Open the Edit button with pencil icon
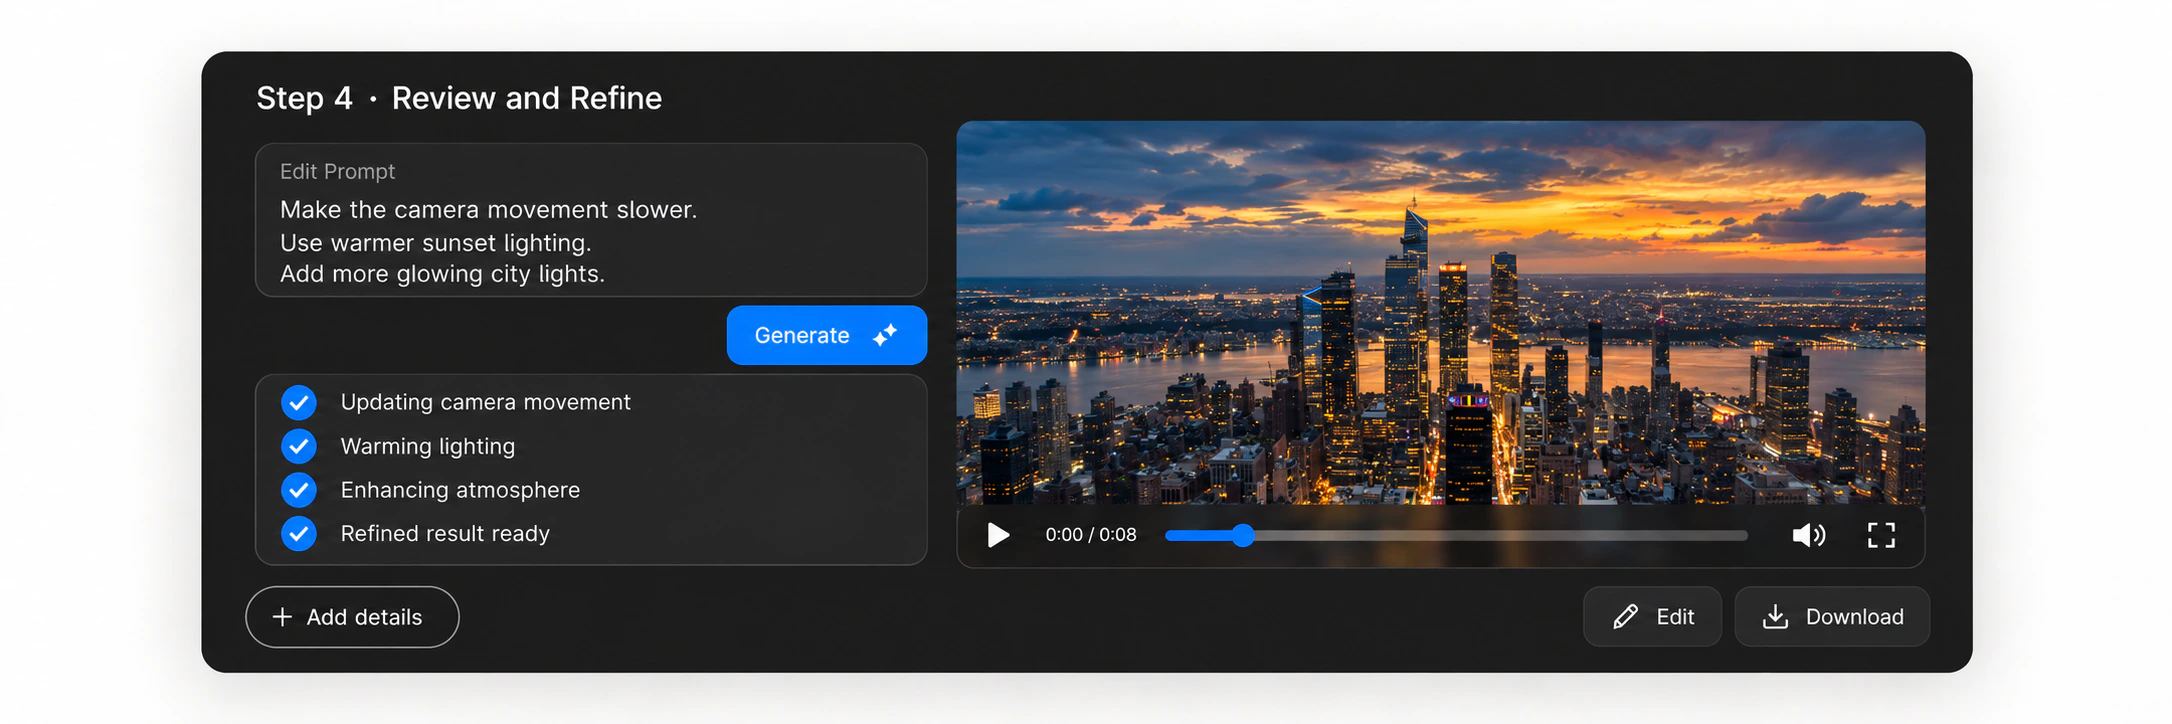This screenshot has width=2172, height=724. click(1652, 616)
